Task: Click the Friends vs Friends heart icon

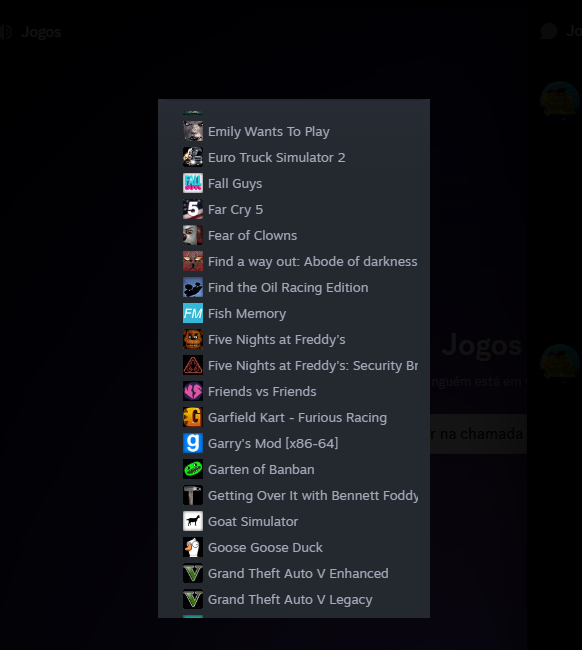Action: (193, 391)
